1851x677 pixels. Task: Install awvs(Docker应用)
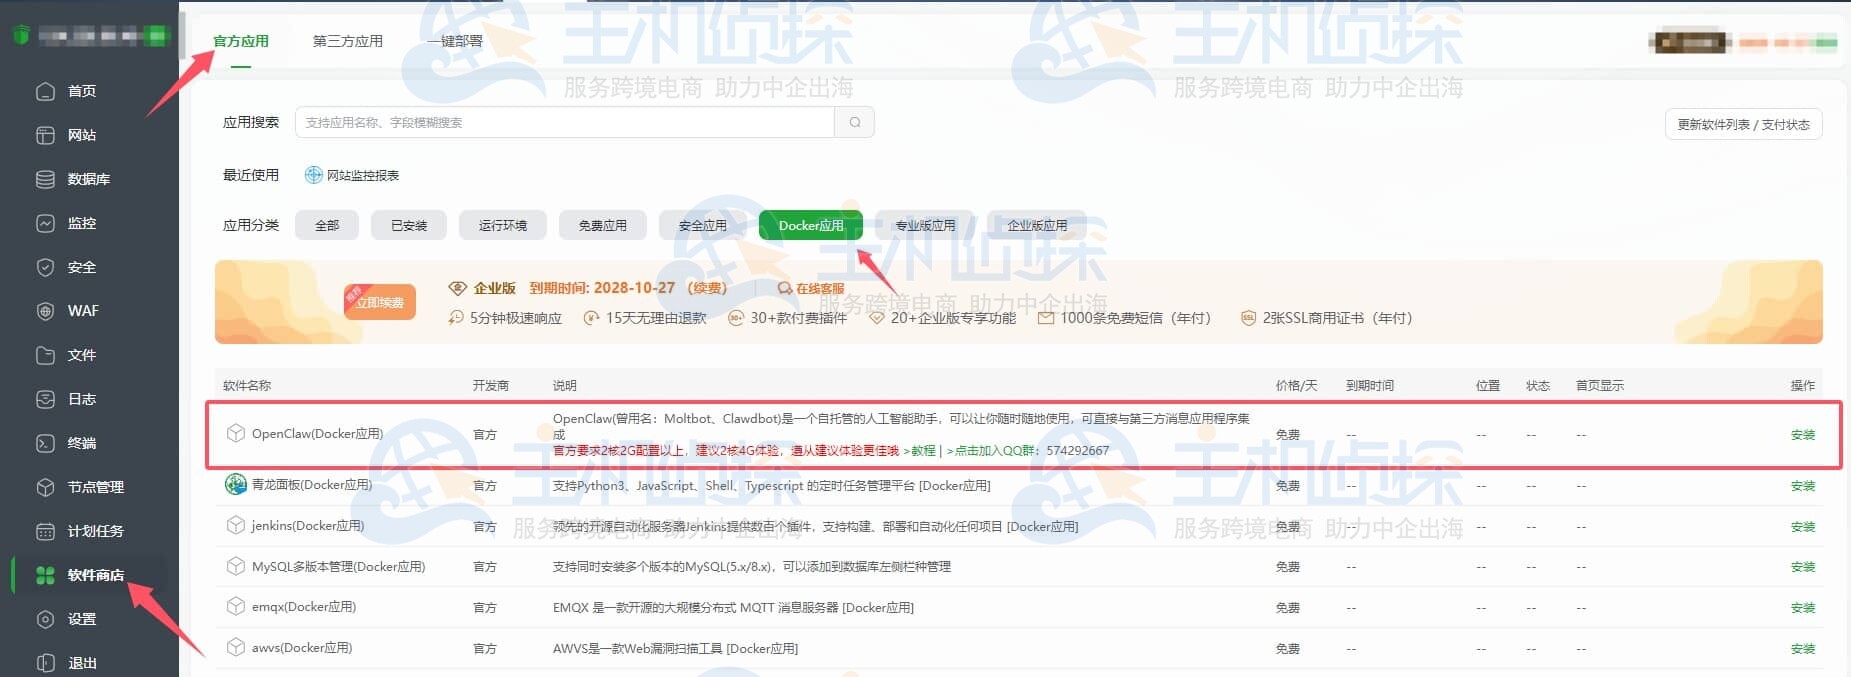click(x=1803, y=648)
